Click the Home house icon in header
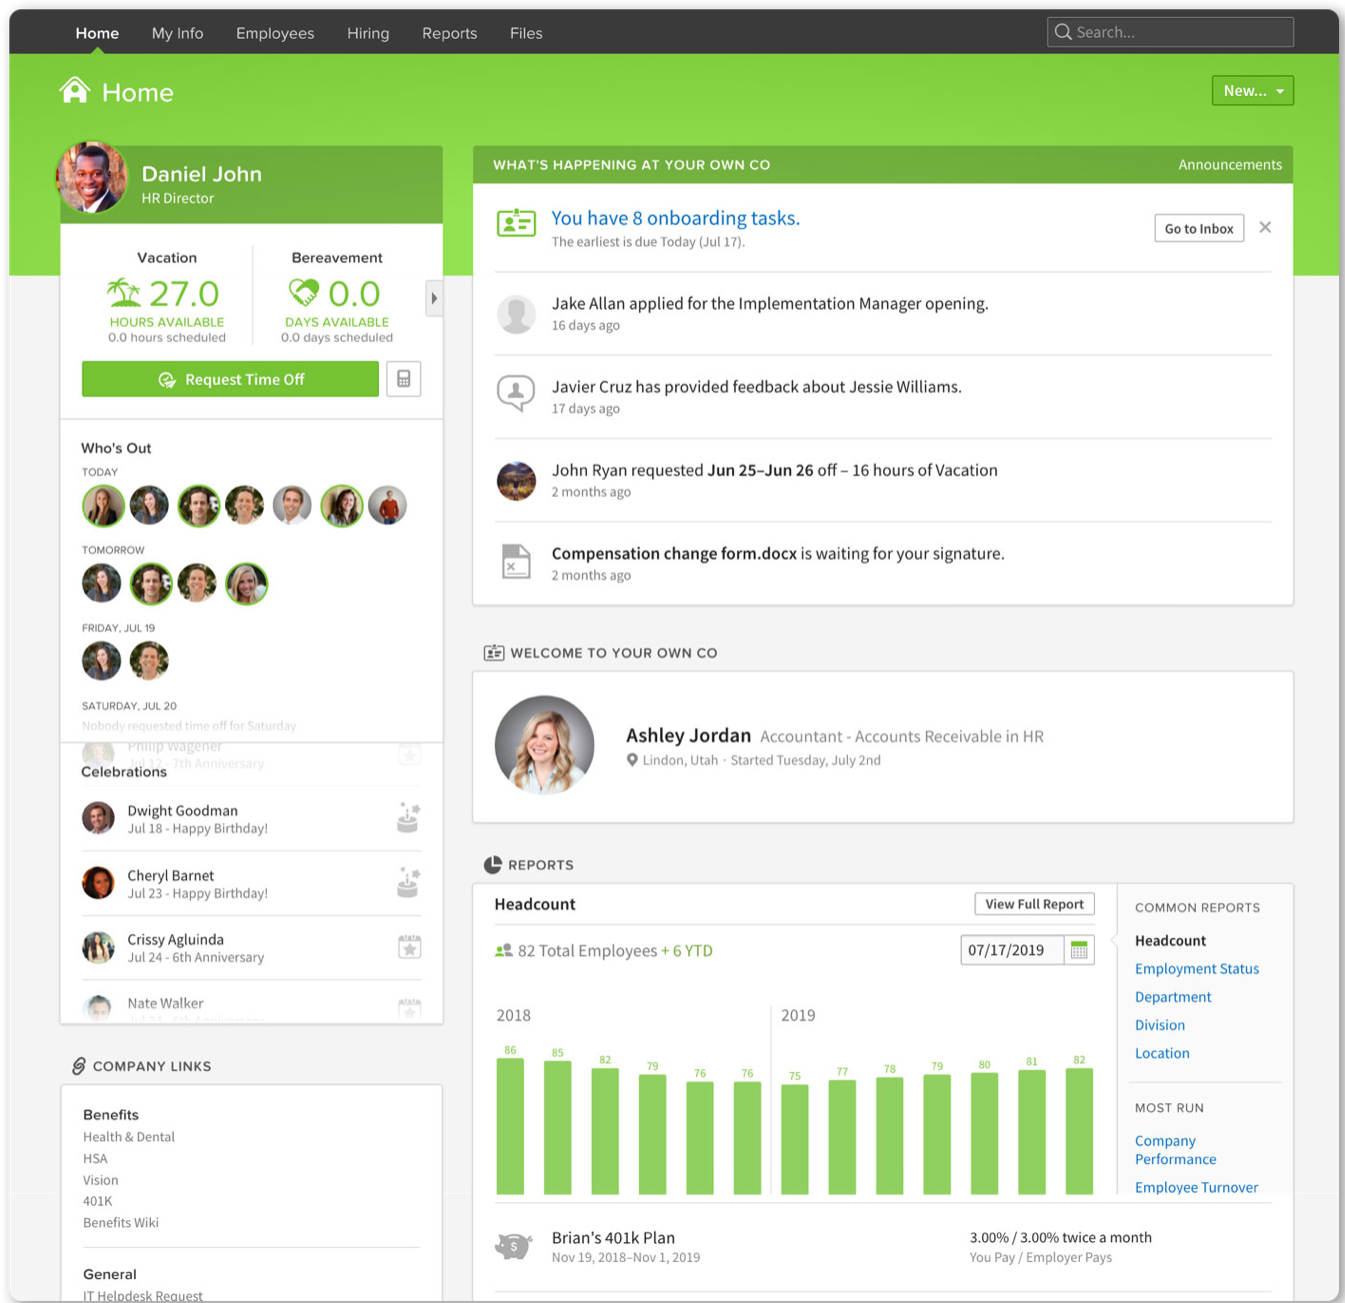The width and height of the screenshot is (1345, 1303). pos(75,91)
